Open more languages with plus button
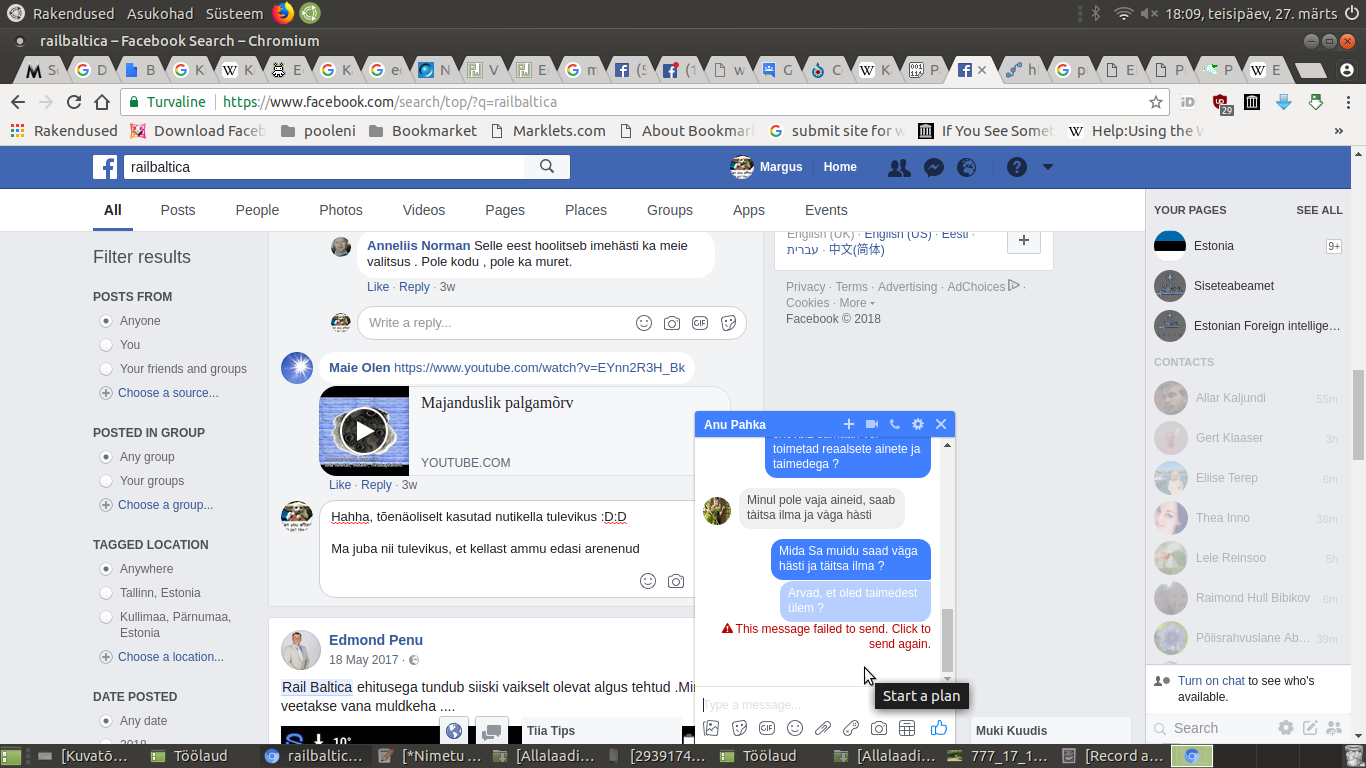The width and height of the screenshot is (1366, 768). point(1023,241)
